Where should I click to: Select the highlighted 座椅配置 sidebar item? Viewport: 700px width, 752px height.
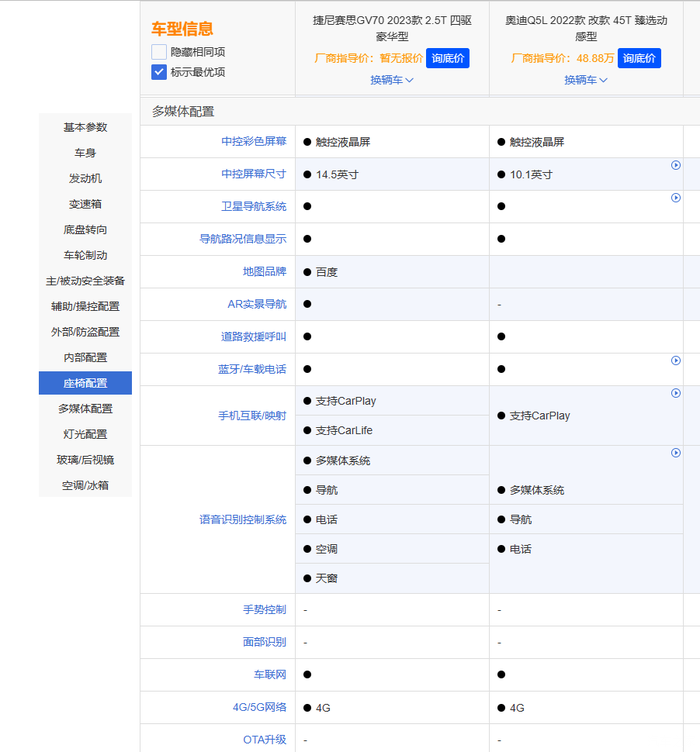pos(85,383)
